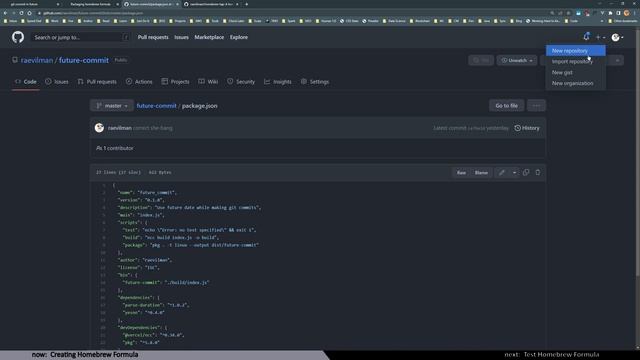The height and width of the screenshot is (360, 640).
Task: Click the plus create-new dropdown icon
Action: coord(600,37)
